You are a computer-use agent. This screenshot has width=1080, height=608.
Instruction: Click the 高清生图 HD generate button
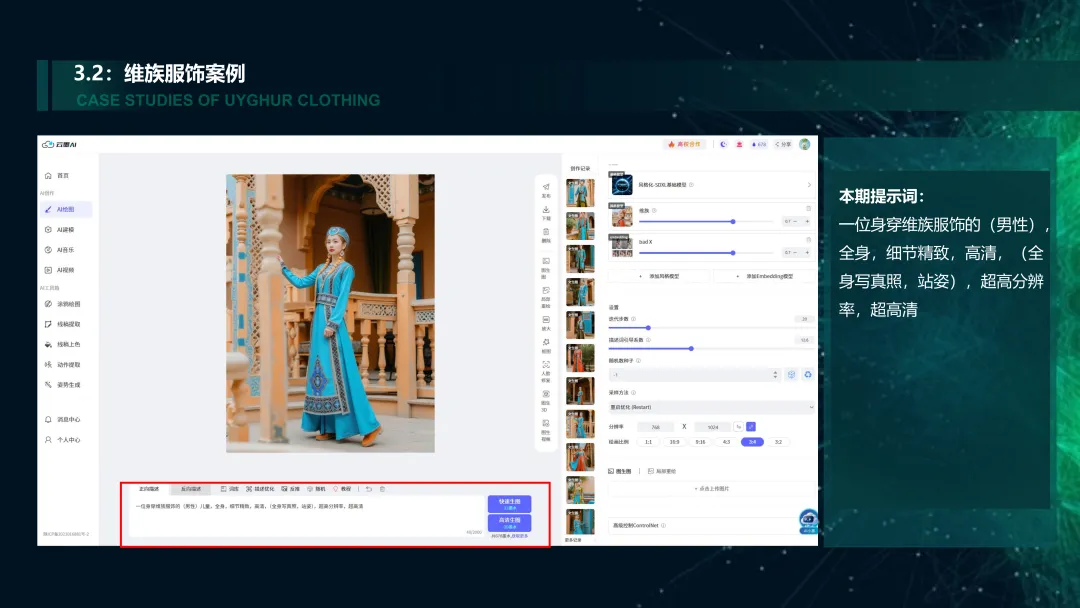click(510, 522)
